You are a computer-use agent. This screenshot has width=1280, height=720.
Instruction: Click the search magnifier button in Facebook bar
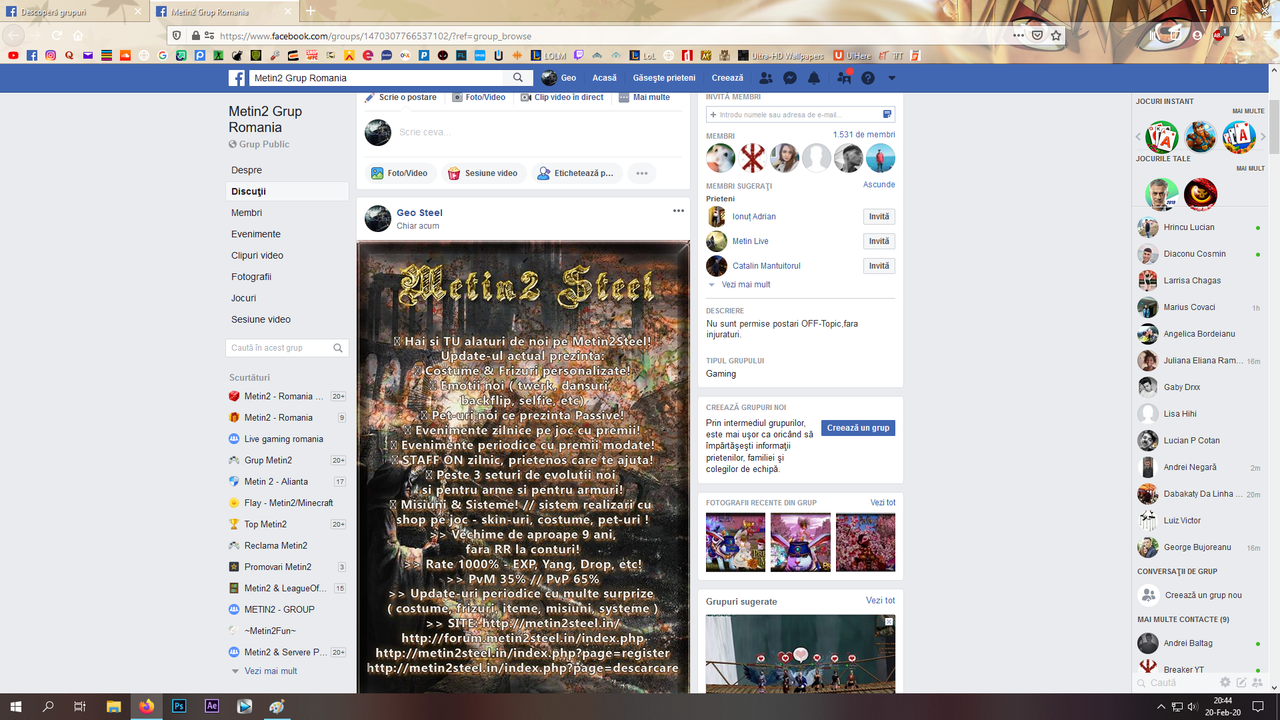[x=518, y=78]
